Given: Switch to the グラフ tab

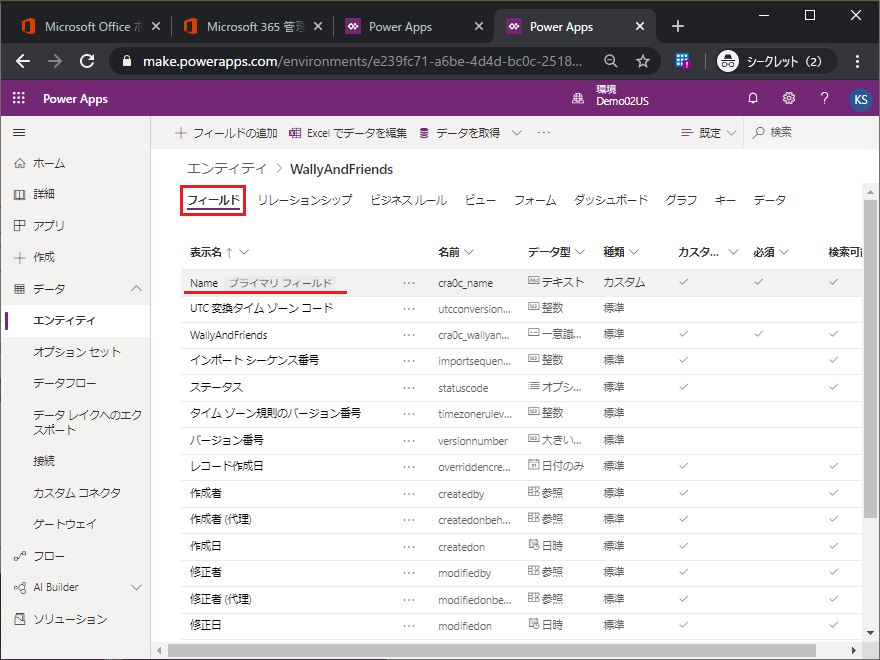Looking at the screenshot, I should point(681,200).
